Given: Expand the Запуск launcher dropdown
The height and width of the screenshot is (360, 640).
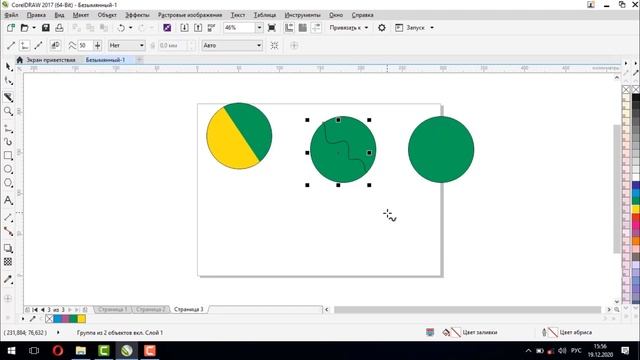Looking at the screenshot, I should 432,28.
